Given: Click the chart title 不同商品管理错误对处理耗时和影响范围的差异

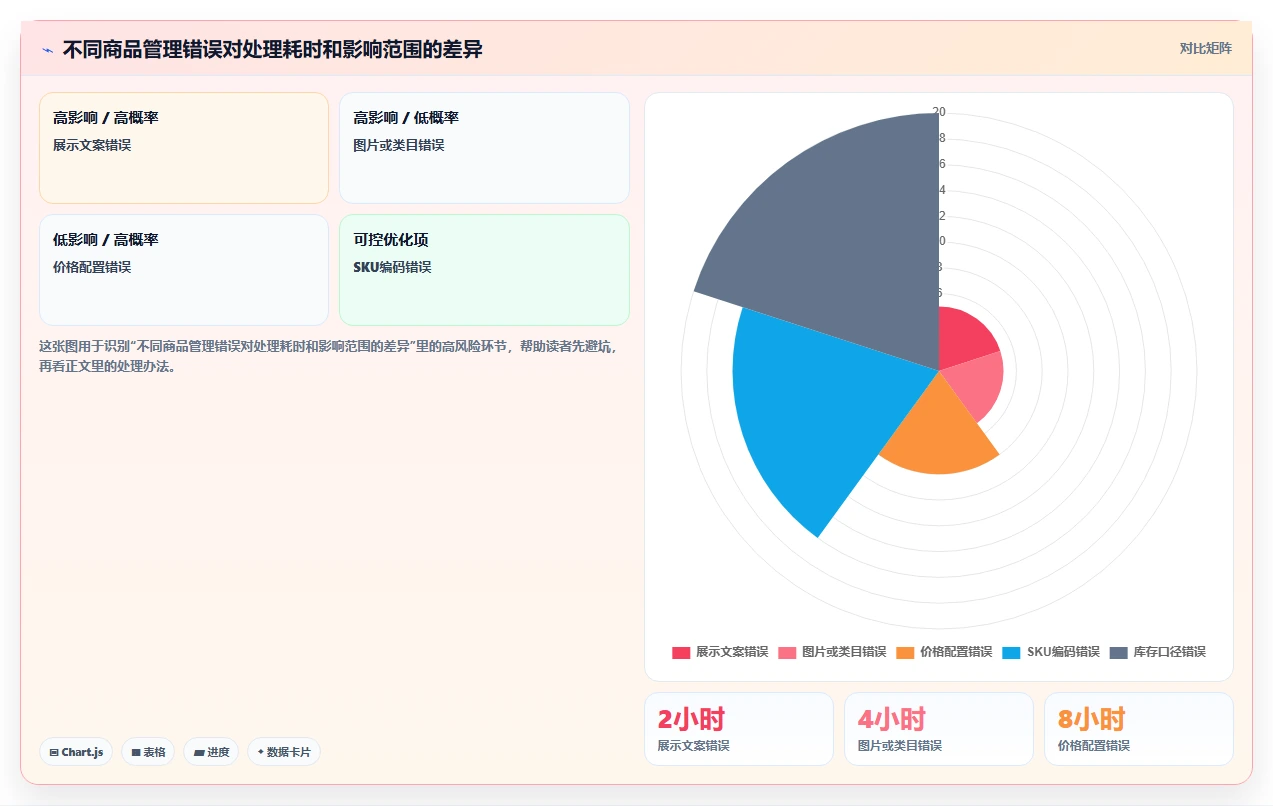Looking at the screenshot, I should [273, 49].
